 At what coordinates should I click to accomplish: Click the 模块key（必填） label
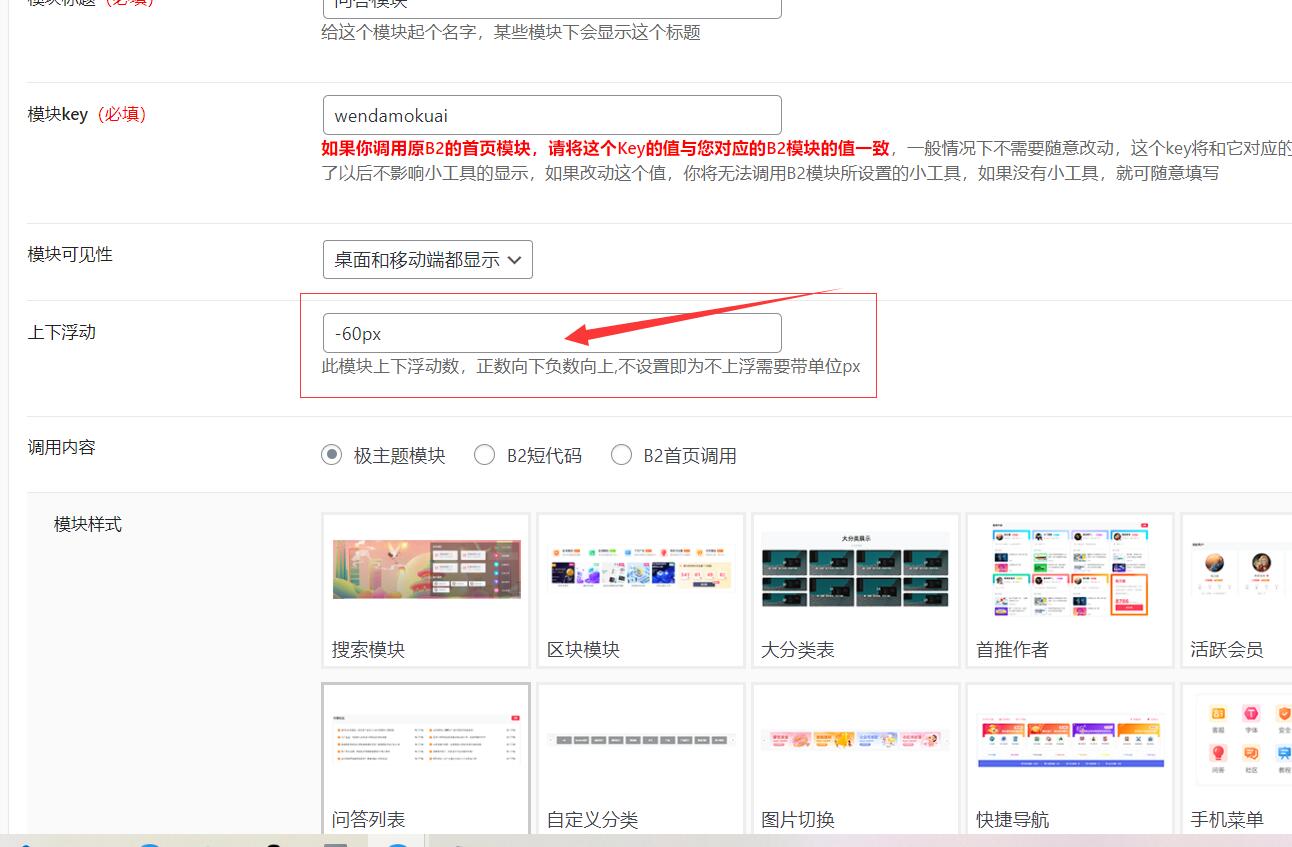pyautogui.click(x=88, y=114)
